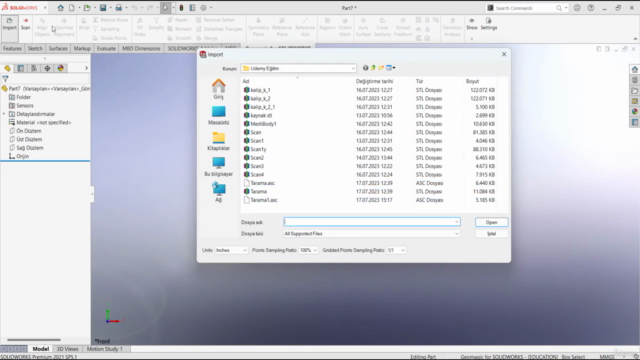Click the feature tree horizontal scrollbar
The width and height of the screenshot is (640, 360).
click(x=34, y=340)
